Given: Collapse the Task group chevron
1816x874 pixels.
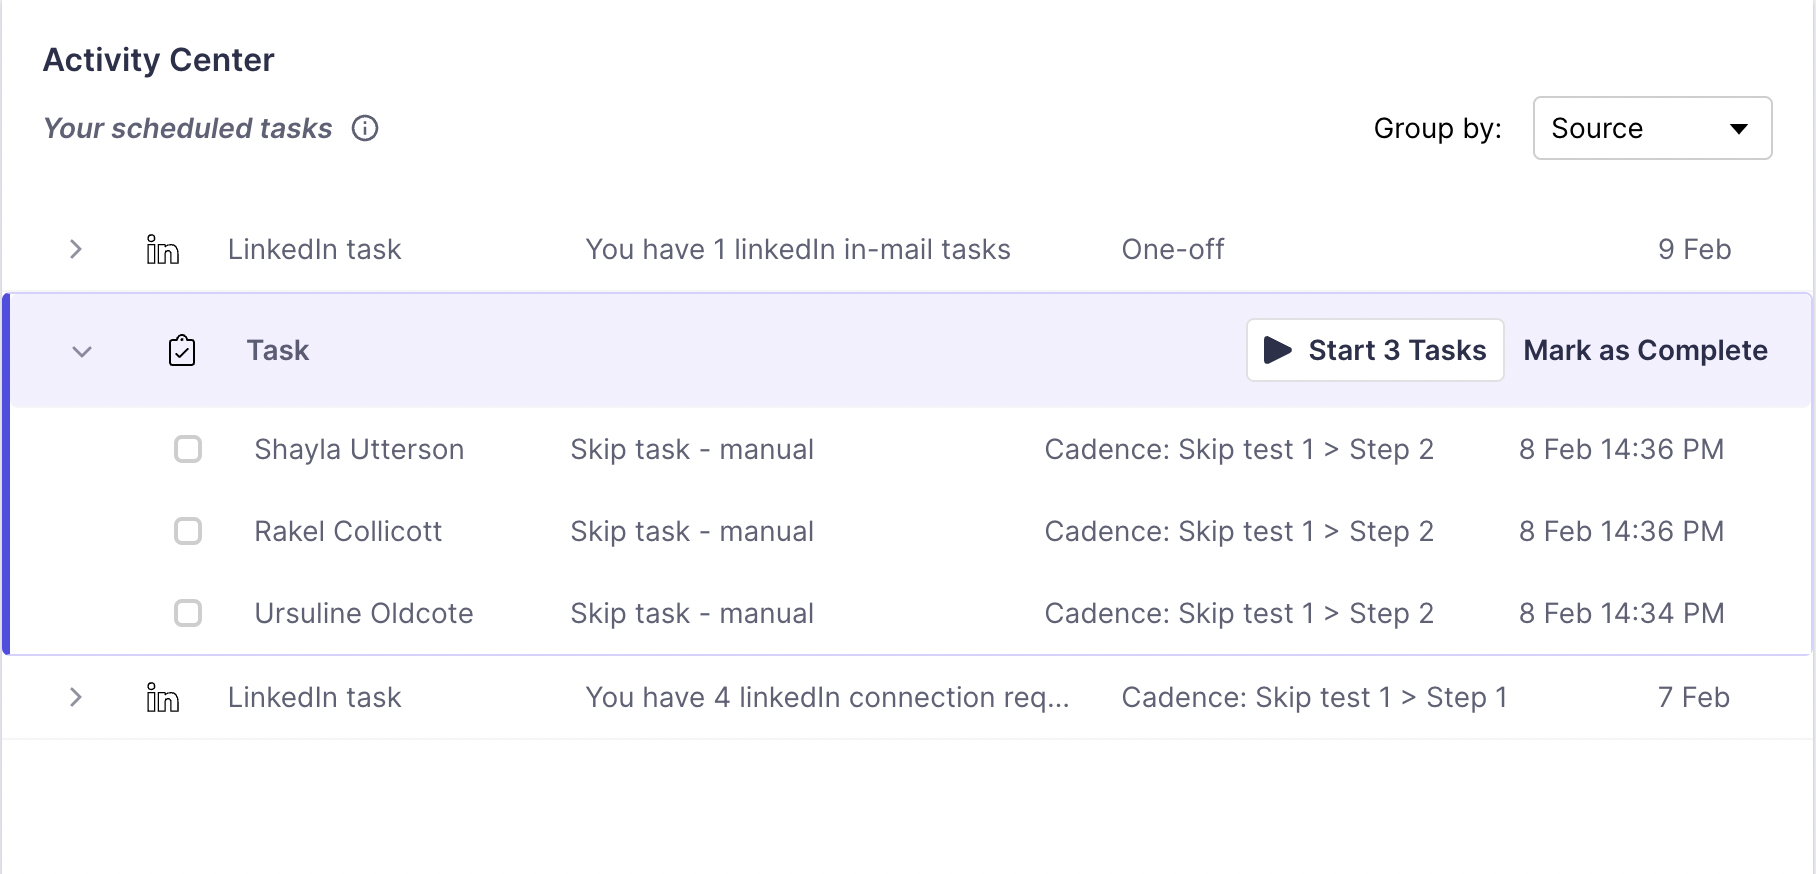Looking at the screenshot, I should pyautogui.click(x=82, y=351).
